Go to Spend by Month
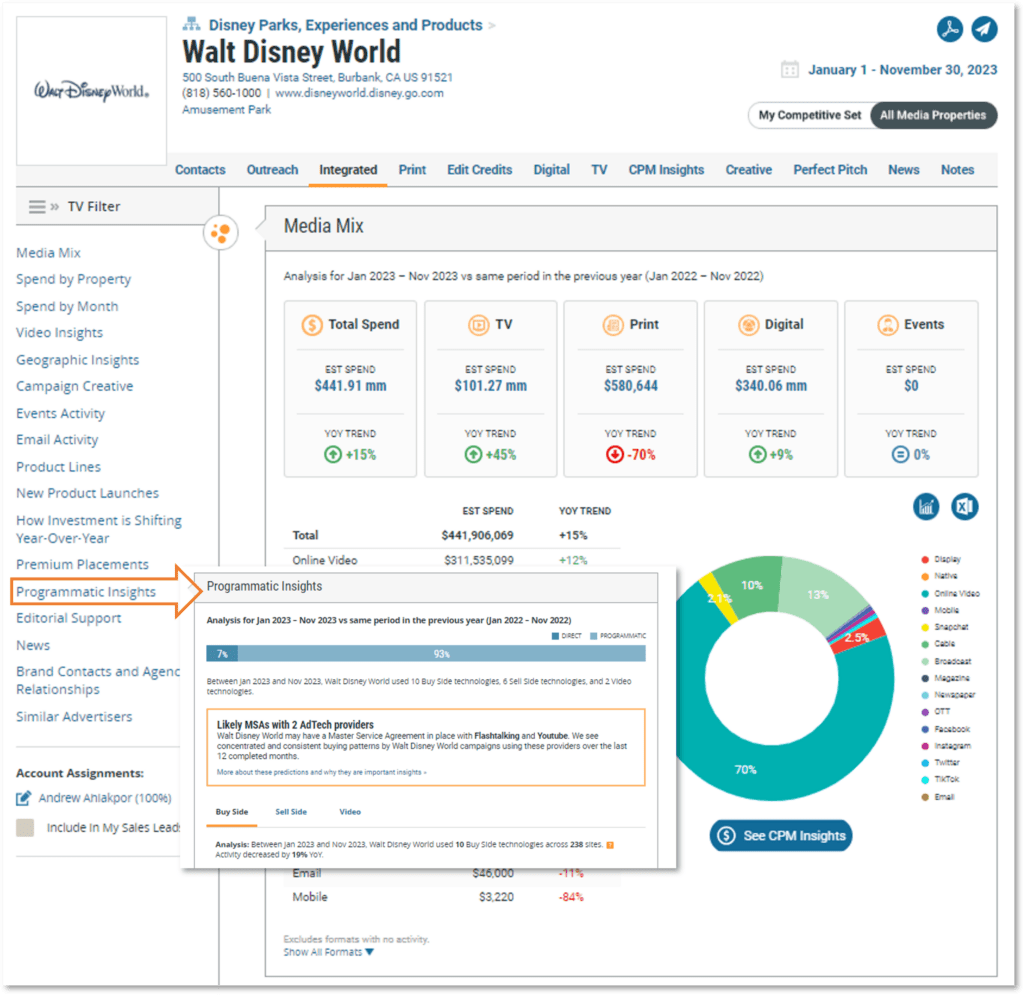The height and width of the screenshot is (995, 1024). tap(67, 306)
